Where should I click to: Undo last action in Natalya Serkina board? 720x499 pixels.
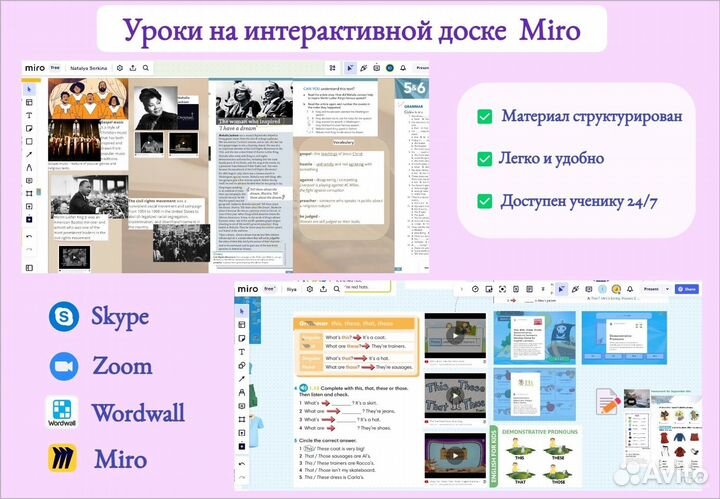[29, 236]
